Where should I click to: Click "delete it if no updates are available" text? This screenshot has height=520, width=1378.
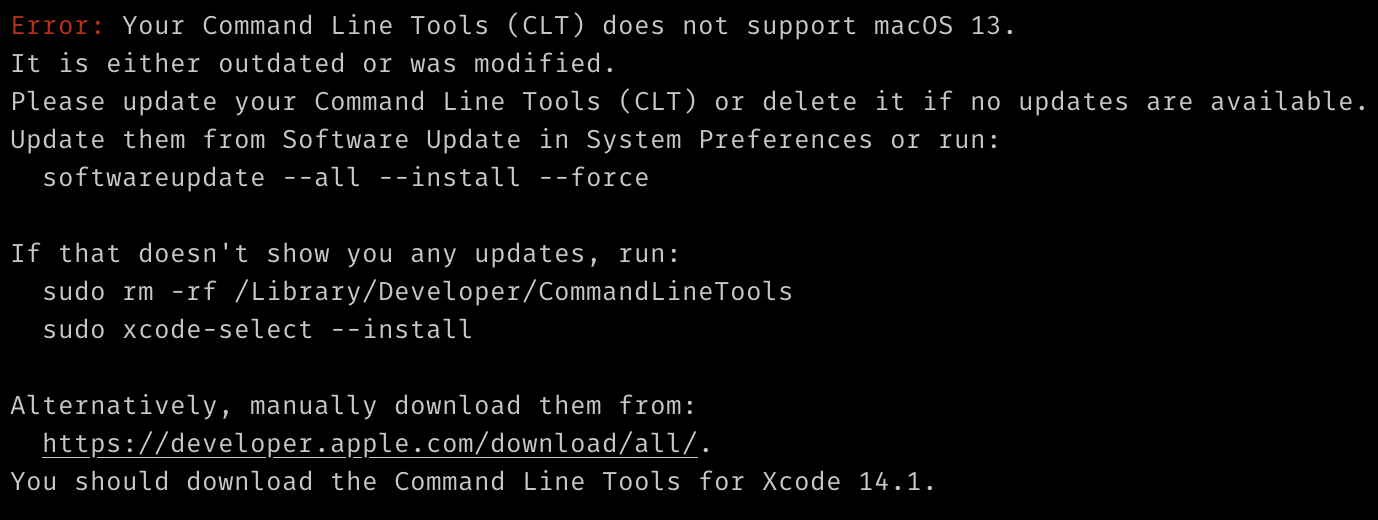(1065, 102)
